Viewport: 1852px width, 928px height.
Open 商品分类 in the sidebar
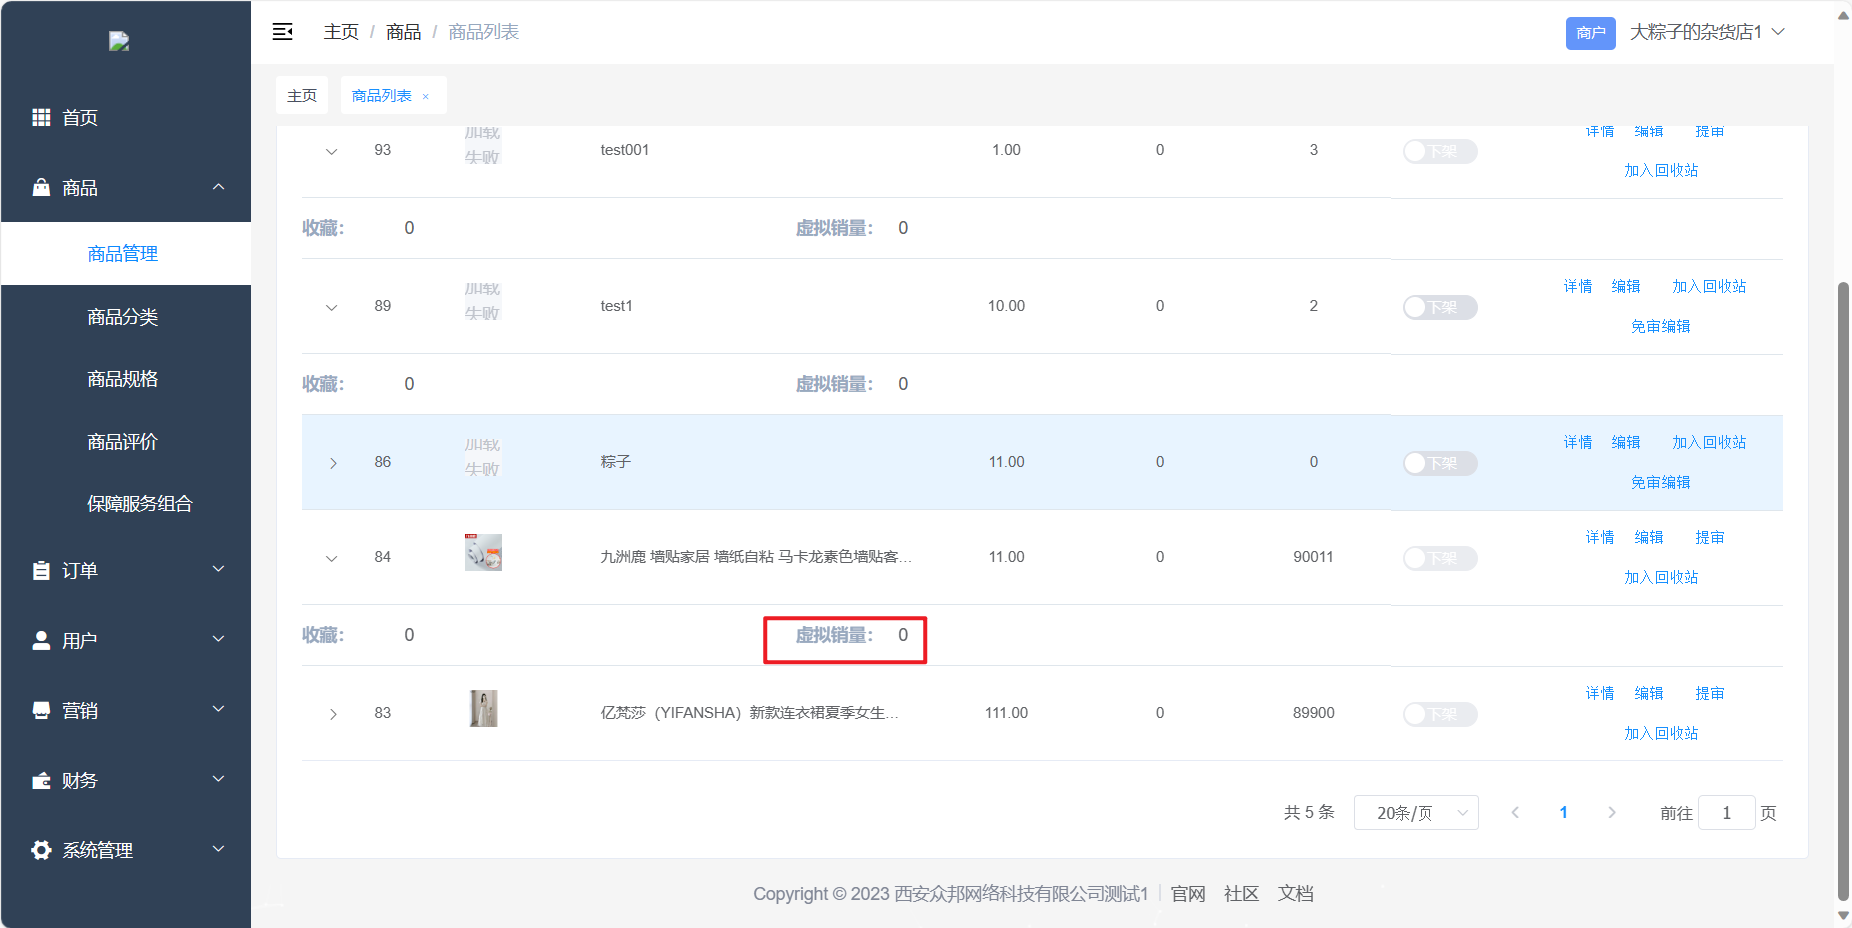pyautogui.click(x=126, y=316)
